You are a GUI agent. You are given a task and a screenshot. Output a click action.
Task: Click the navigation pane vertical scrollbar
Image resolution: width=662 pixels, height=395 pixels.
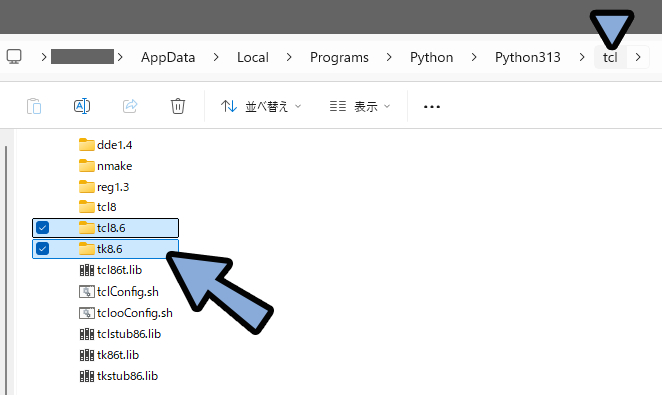pos(6,270)
